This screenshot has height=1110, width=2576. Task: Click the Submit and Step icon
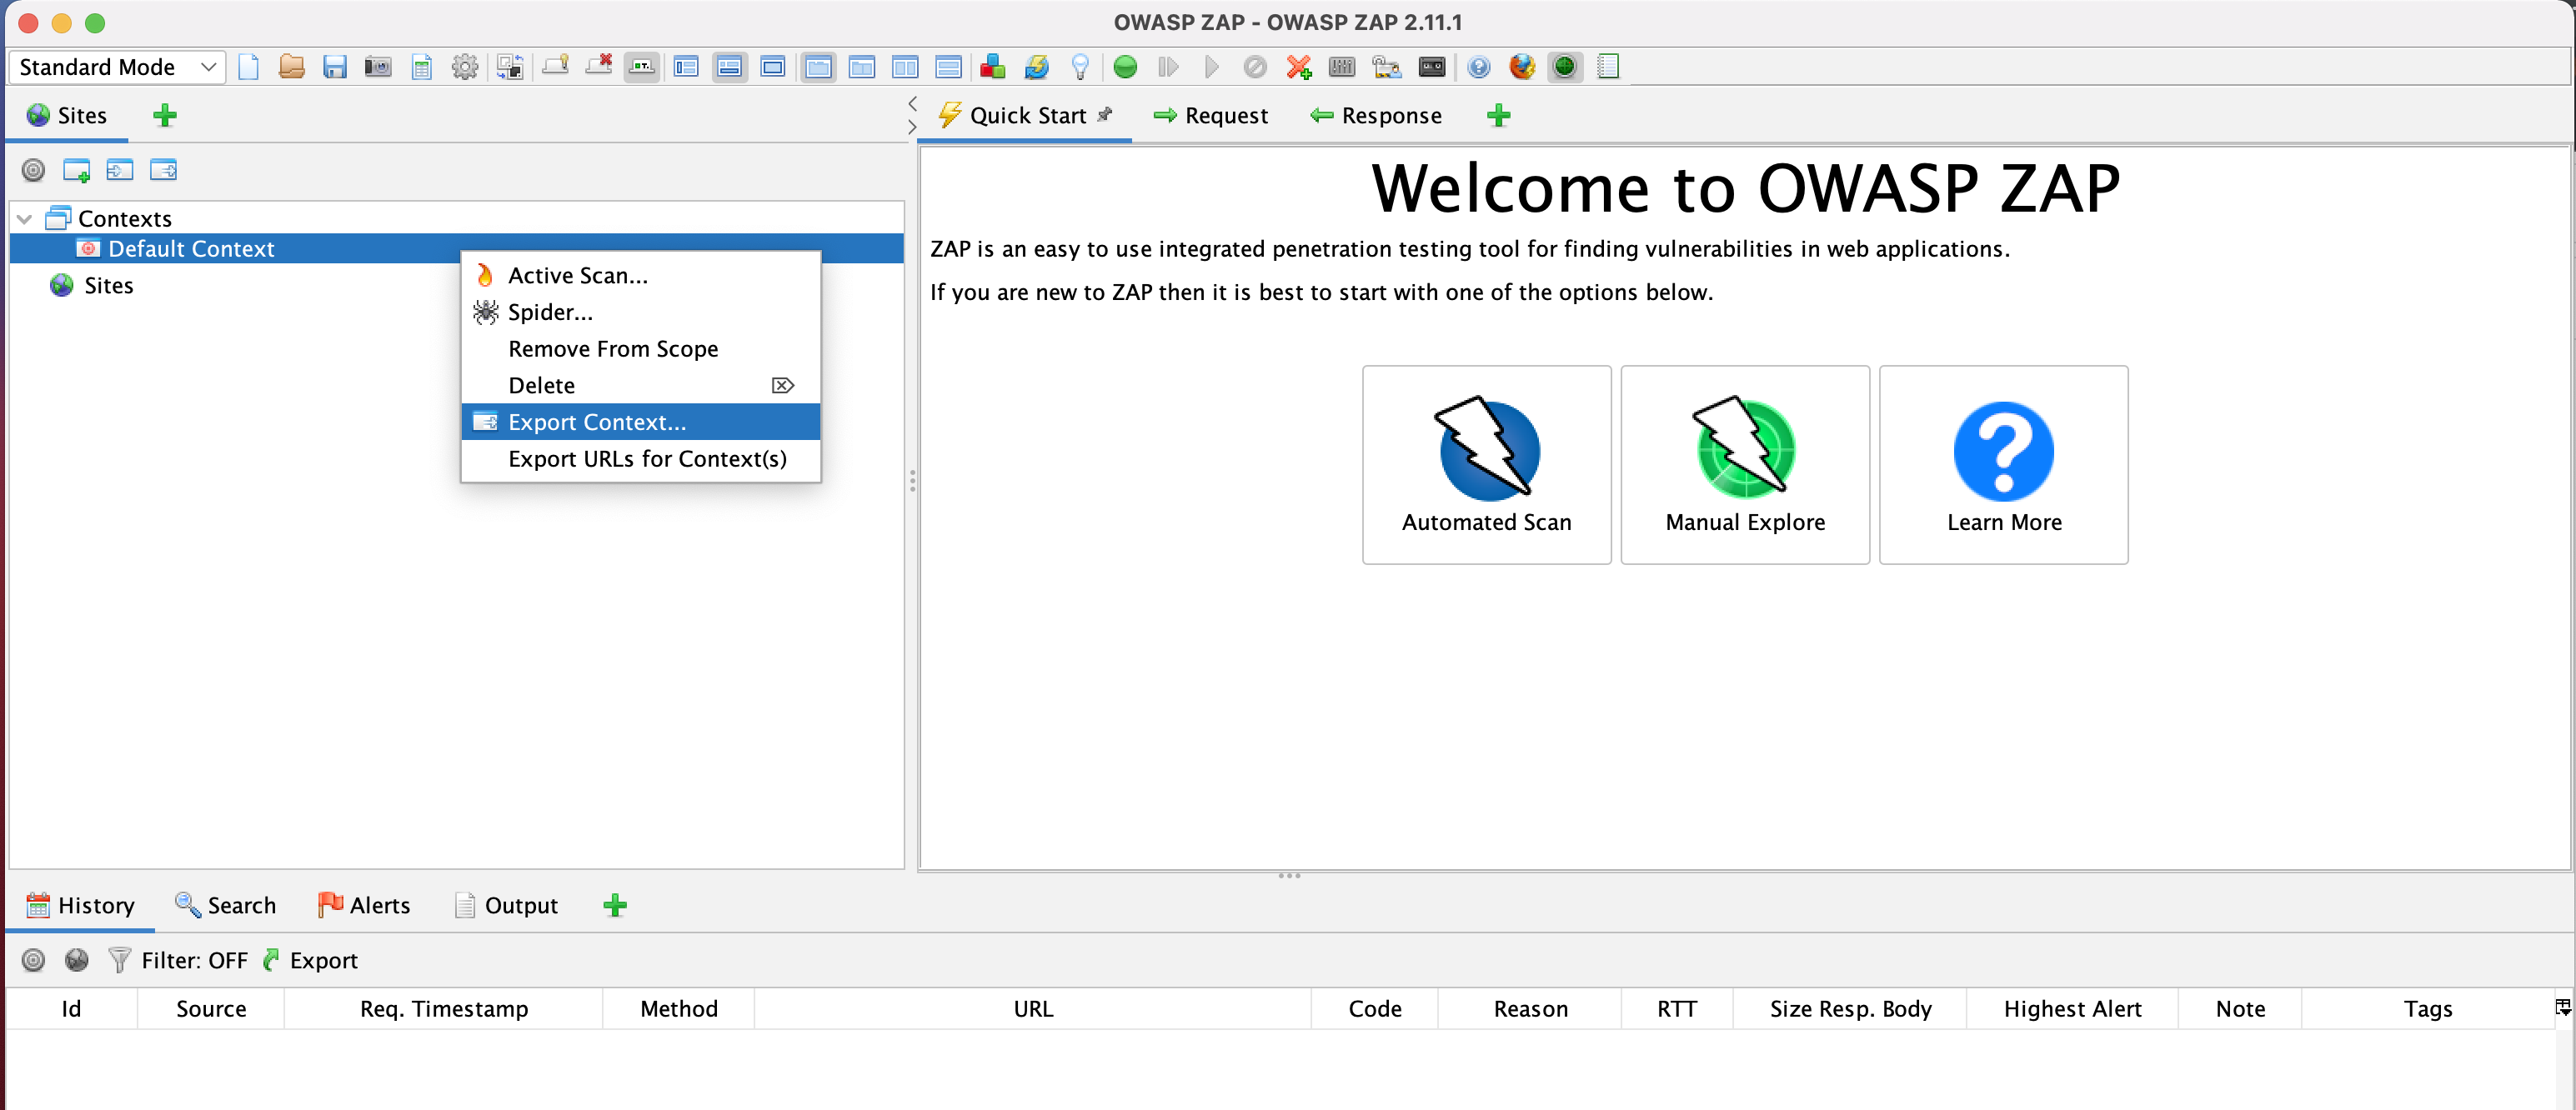[x=1168, y=67]
